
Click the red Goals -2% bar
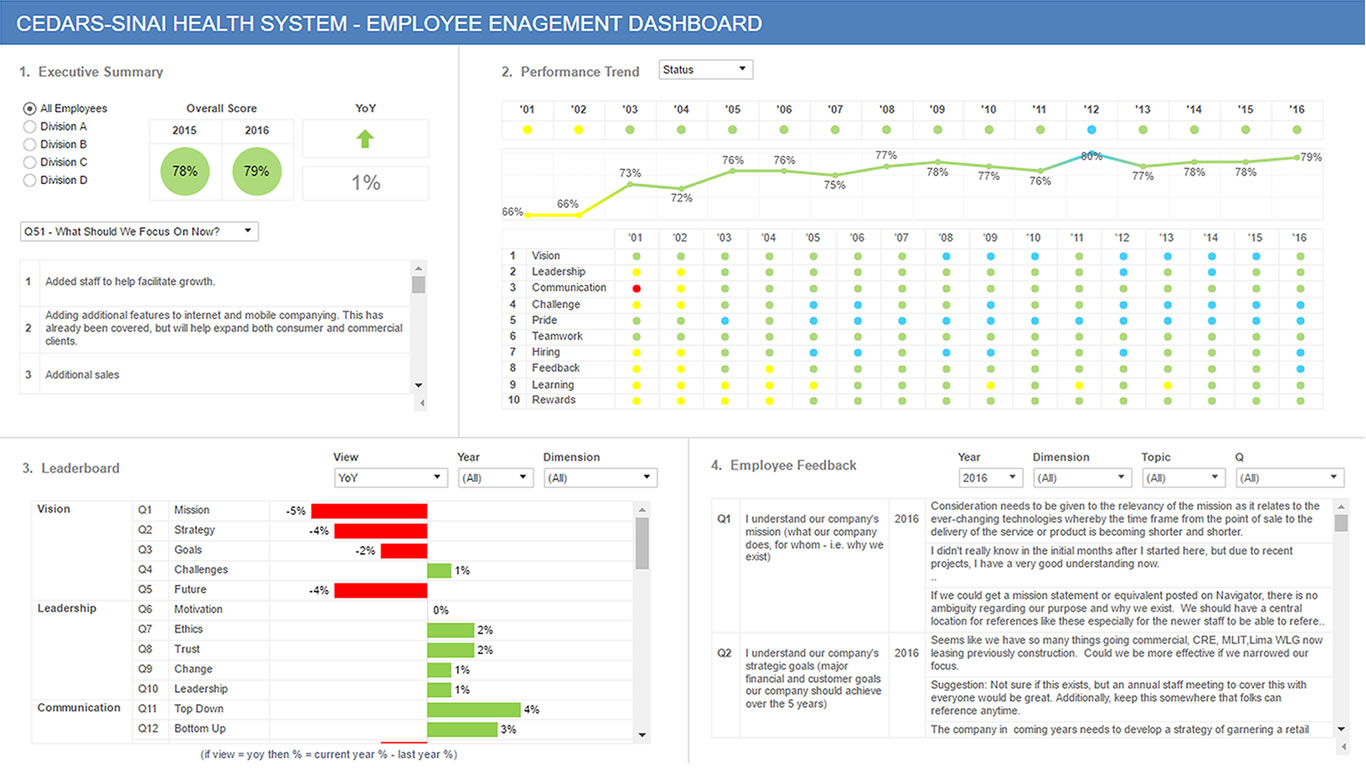(x=404, y=550)
